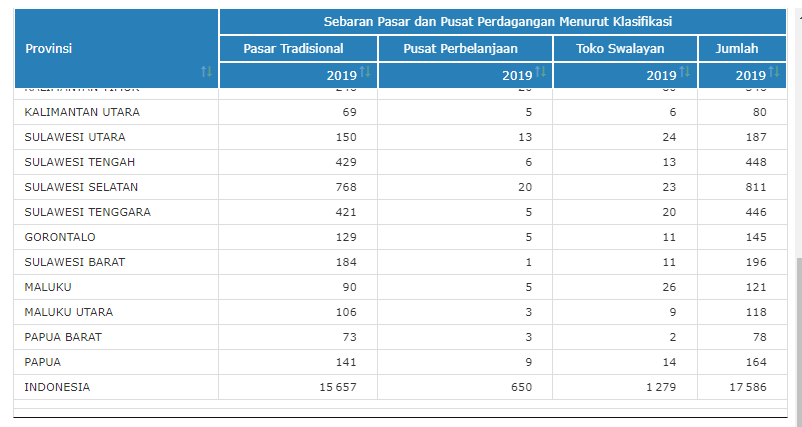The image size is (802, 427).
Task: Click Sulawesi Tengah Jumlah 448
Action: tap(756, 162)
